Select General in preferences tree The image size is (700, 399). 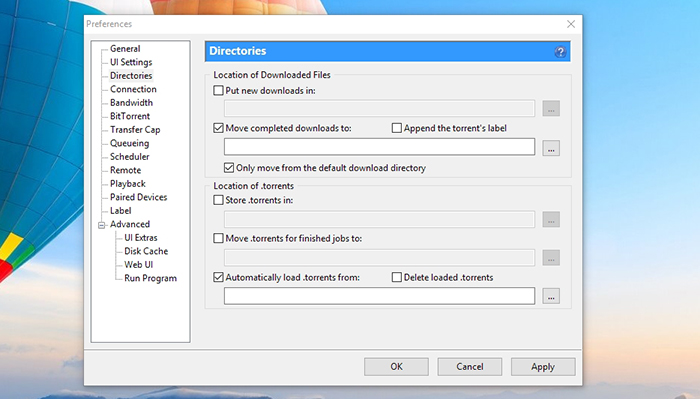coord(125,49)
